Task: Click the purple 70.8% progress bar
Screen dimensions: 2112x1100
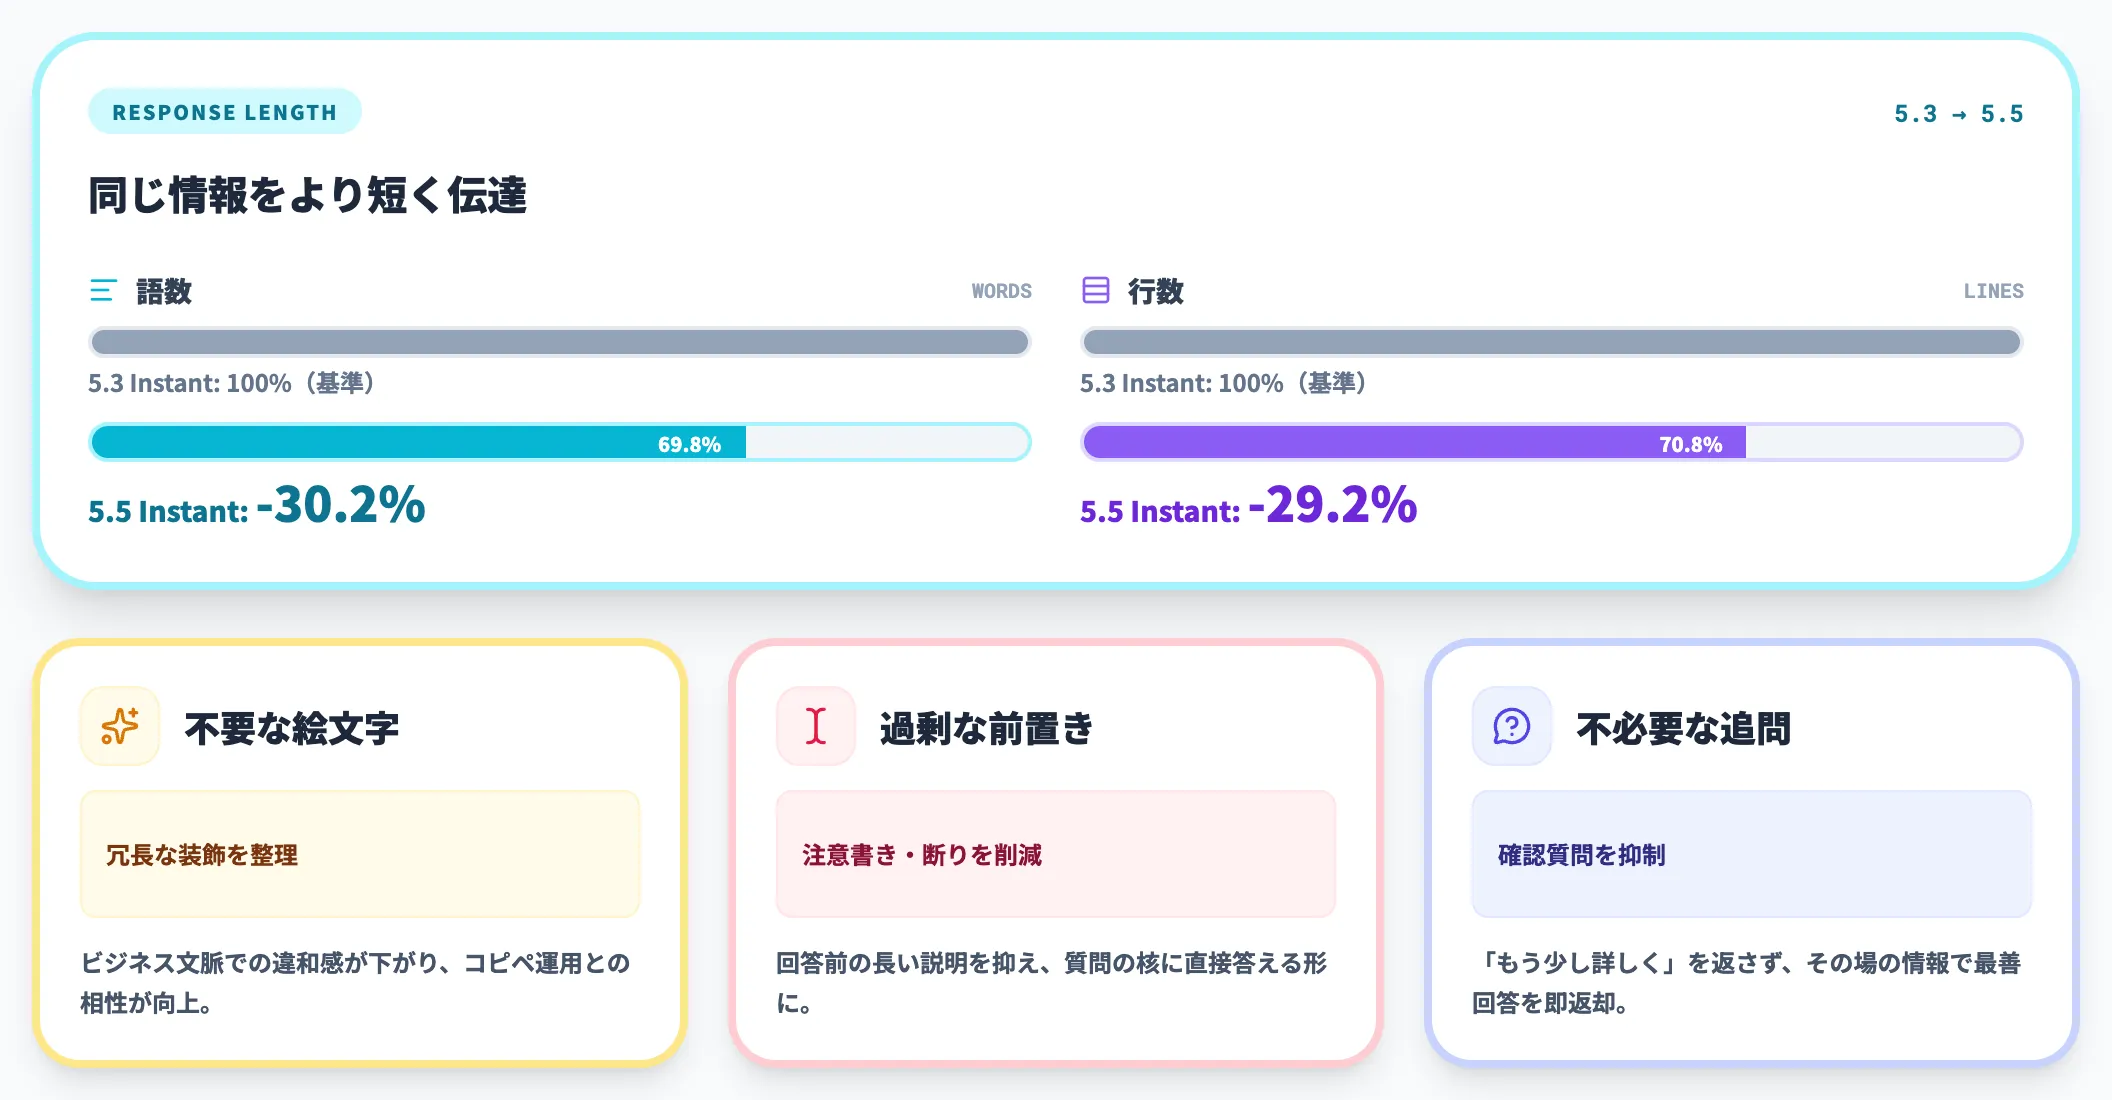Action: [x=1552, y=442]
